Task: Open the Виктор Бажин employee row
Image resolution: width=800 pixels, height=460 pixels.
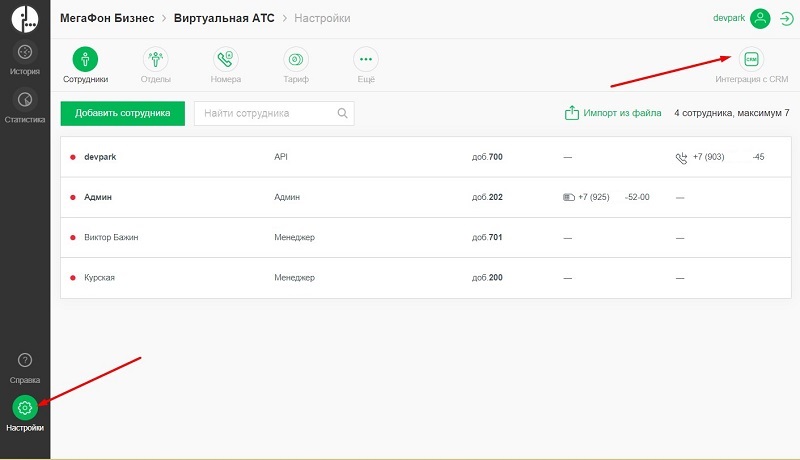Action: (x=426, y=238)
